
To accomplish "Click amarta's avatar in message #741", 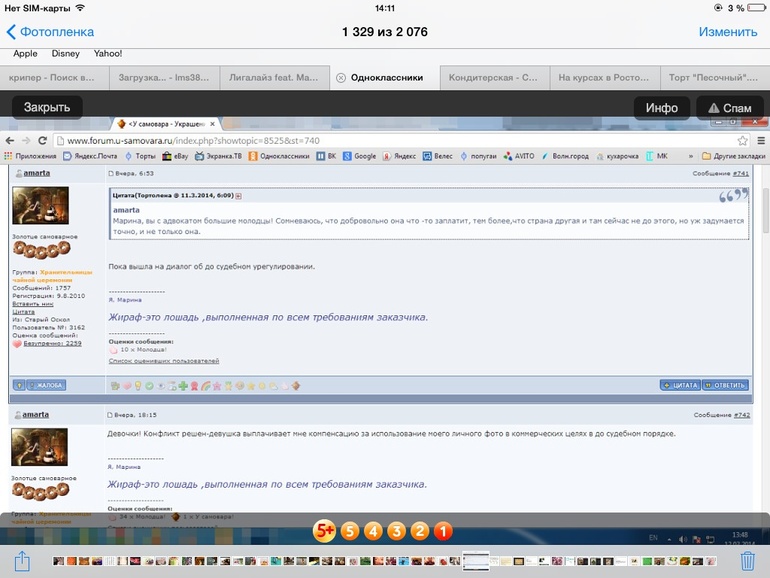I will pyautogui.click(x=40, y=205).
